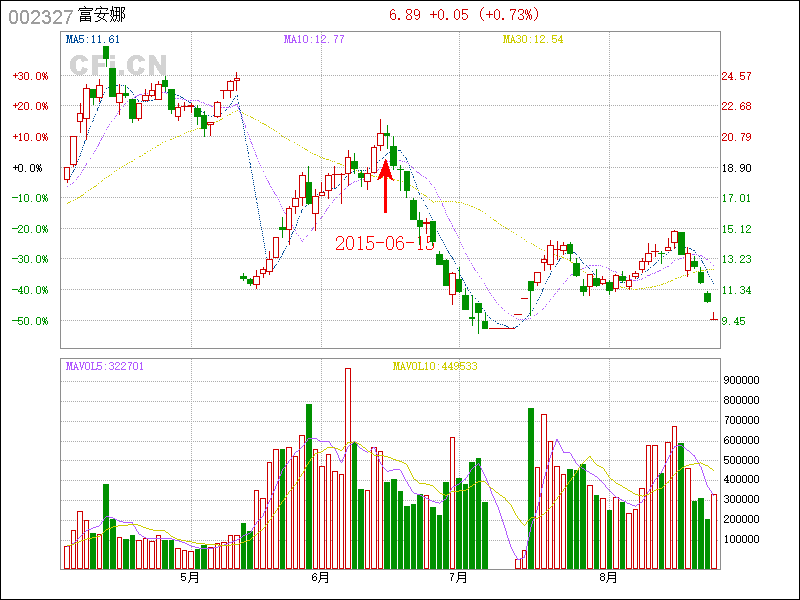Click the +30.0% label on the left axis

pyautogui.click(x=29, y=76)
